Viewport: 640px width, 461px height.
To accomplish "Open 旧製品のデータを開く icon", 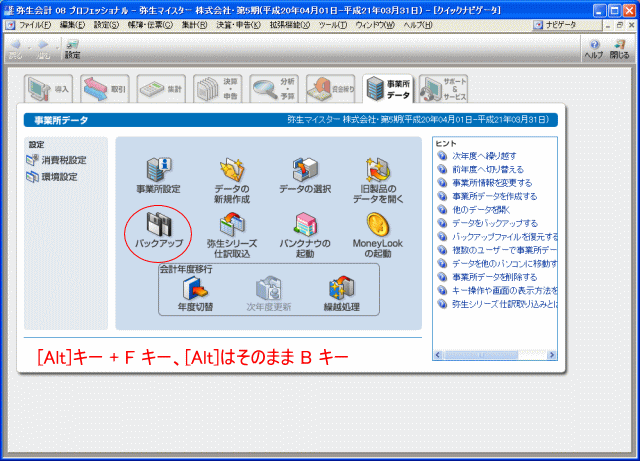I will (x=378, y=180).
